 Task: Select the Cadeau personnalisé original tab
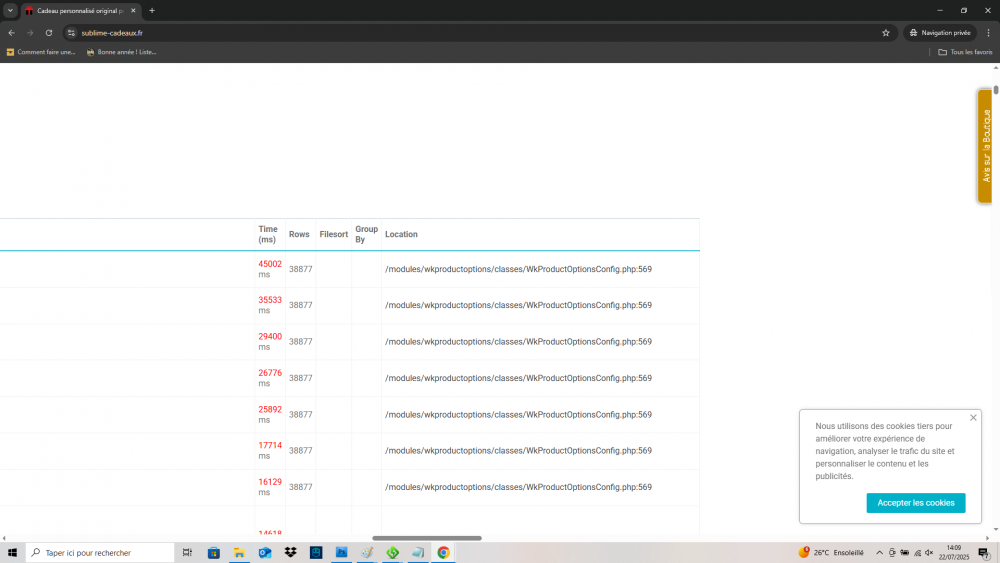(x=80, y=11)
